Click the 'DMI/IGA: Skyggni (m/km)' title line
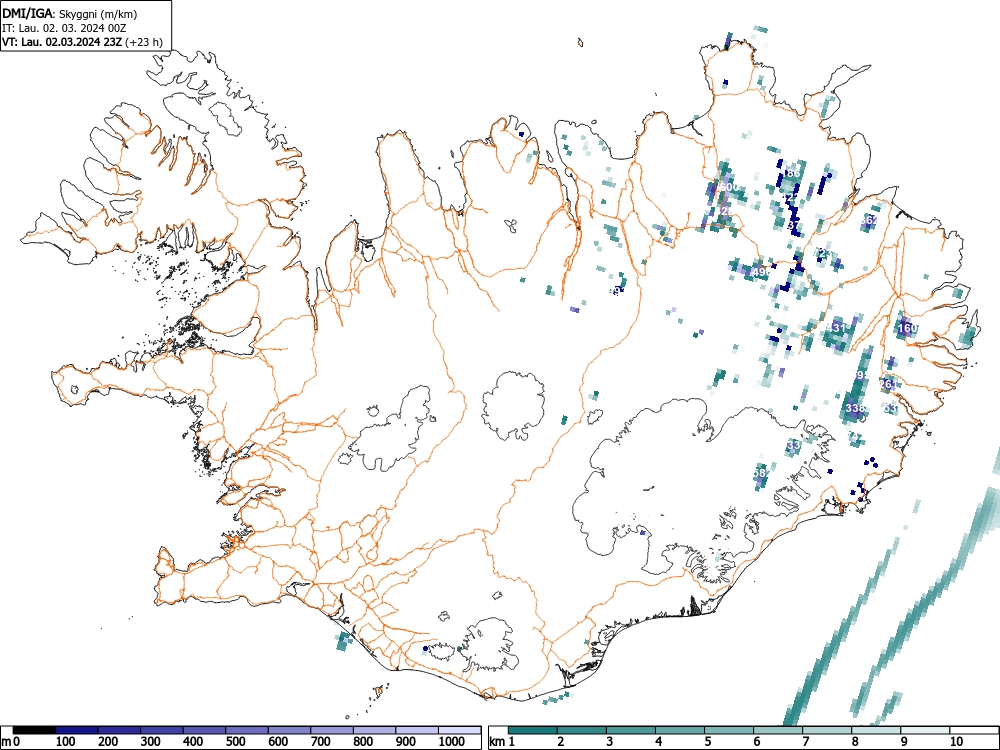 tap(70, 14)
